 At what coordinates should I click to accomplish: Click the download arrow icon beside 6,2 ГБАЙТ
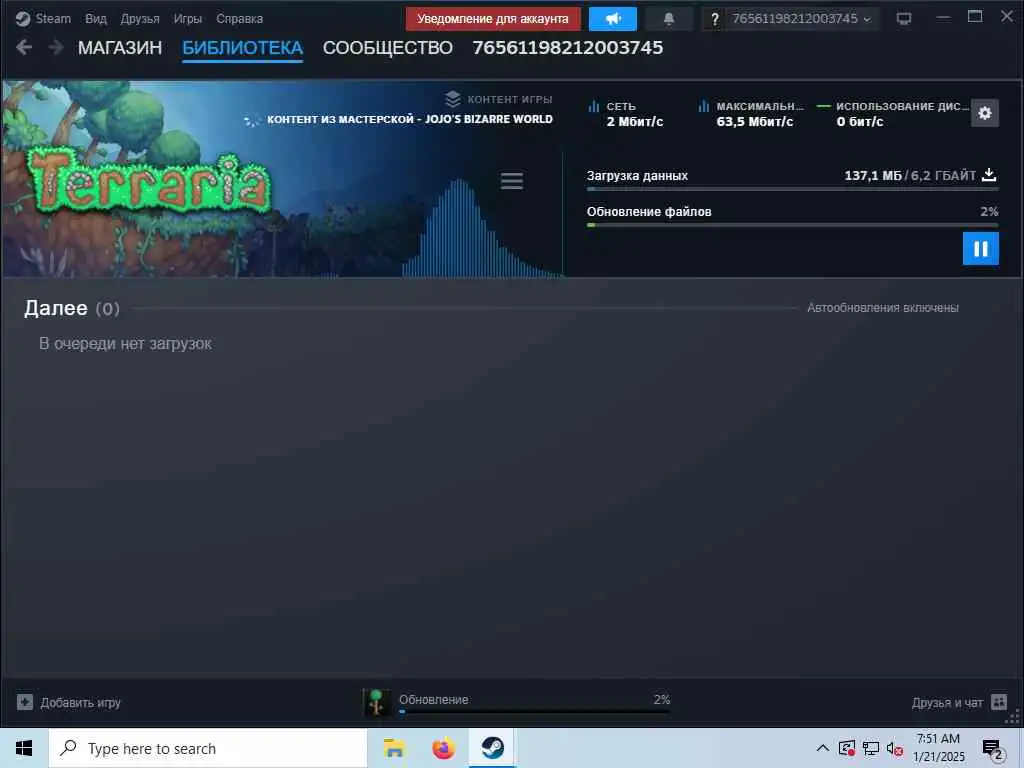[989, 174]
